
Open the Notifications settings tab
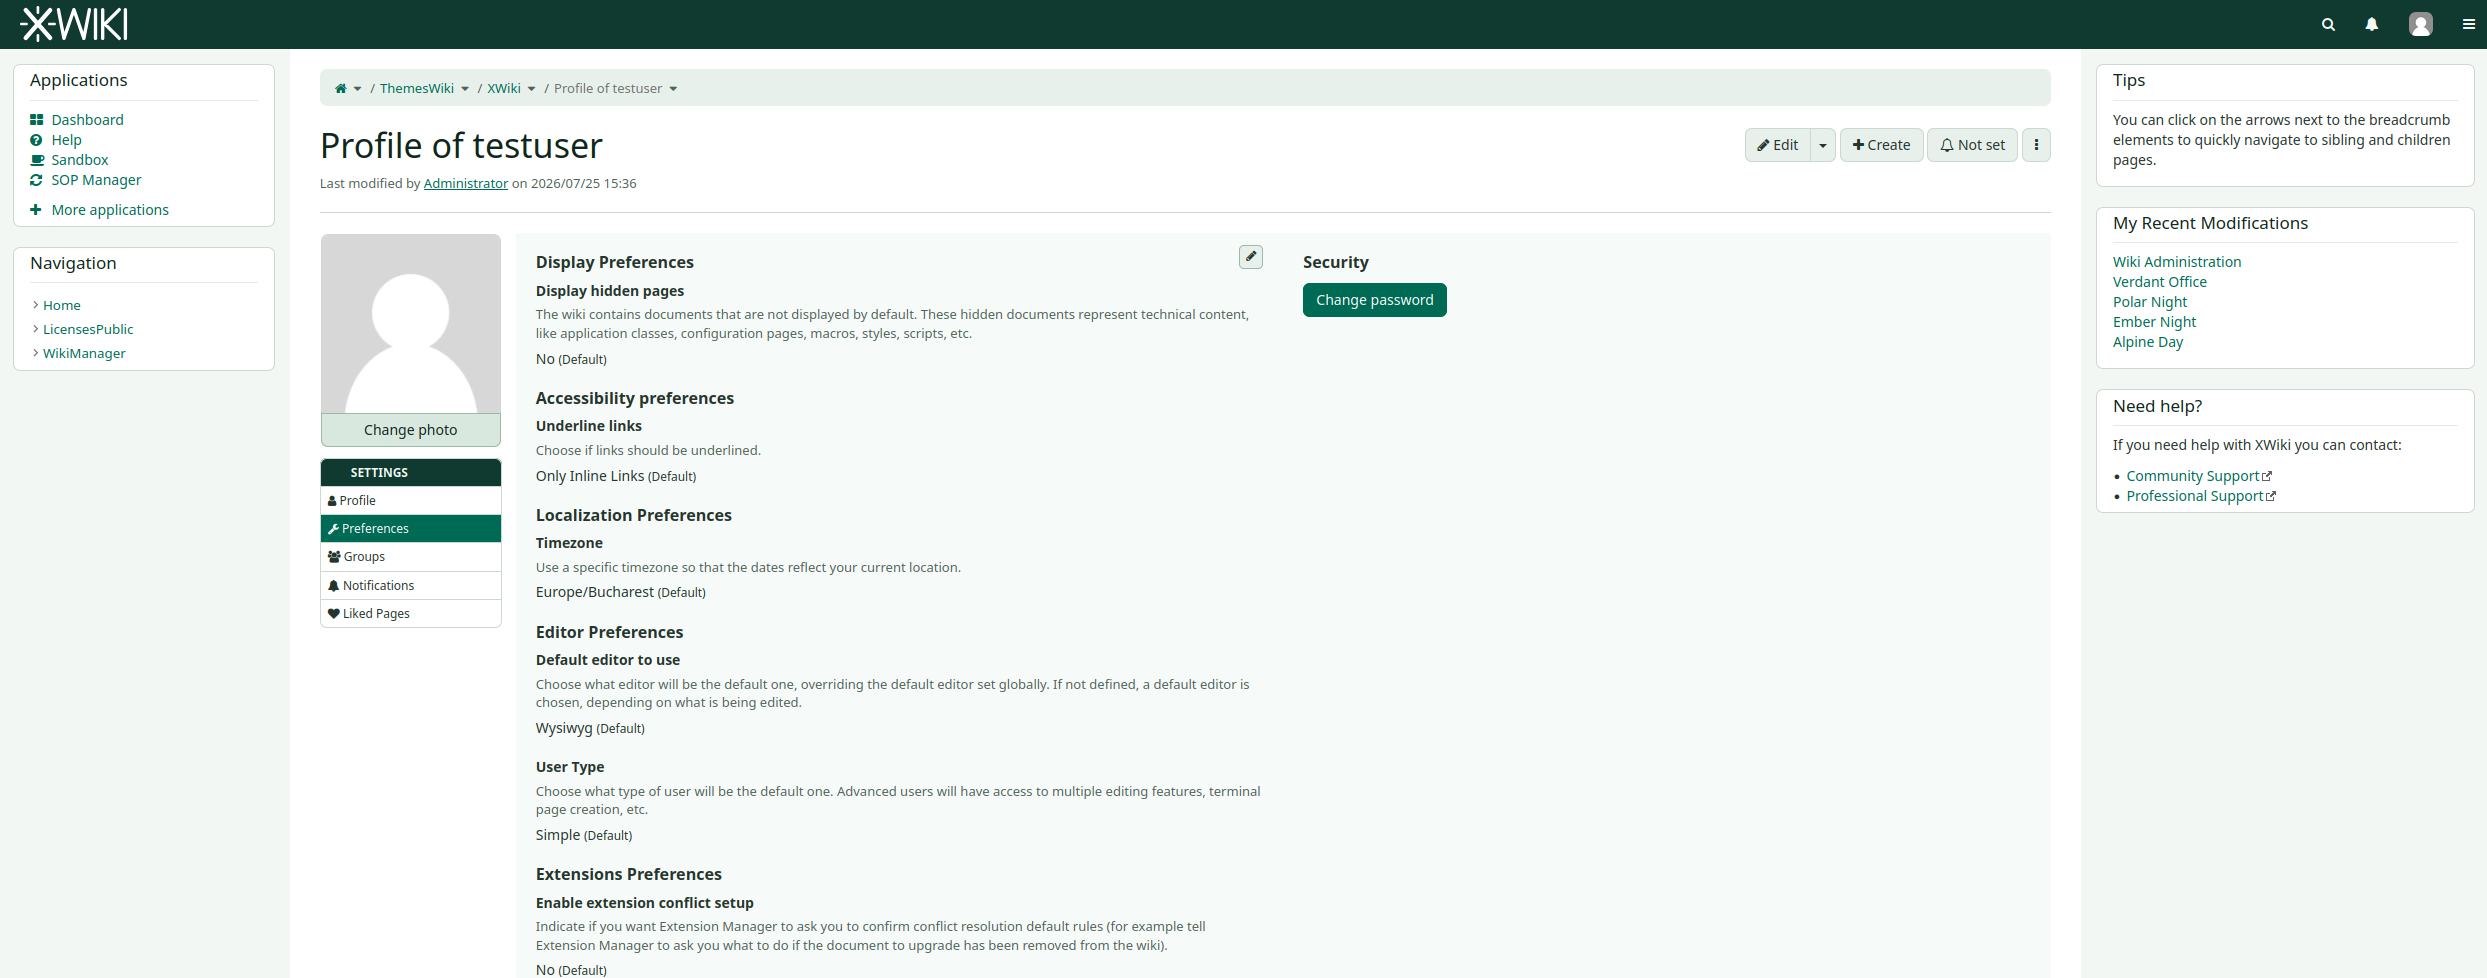click(411, 586)
